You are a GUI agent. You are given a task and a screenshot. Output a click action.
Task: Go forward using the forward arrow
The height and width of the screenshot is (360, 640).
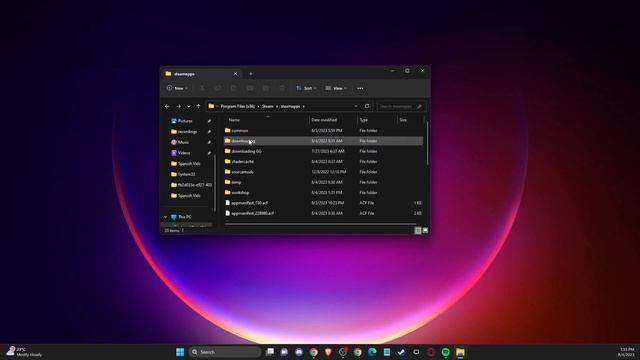coord(178,106)
